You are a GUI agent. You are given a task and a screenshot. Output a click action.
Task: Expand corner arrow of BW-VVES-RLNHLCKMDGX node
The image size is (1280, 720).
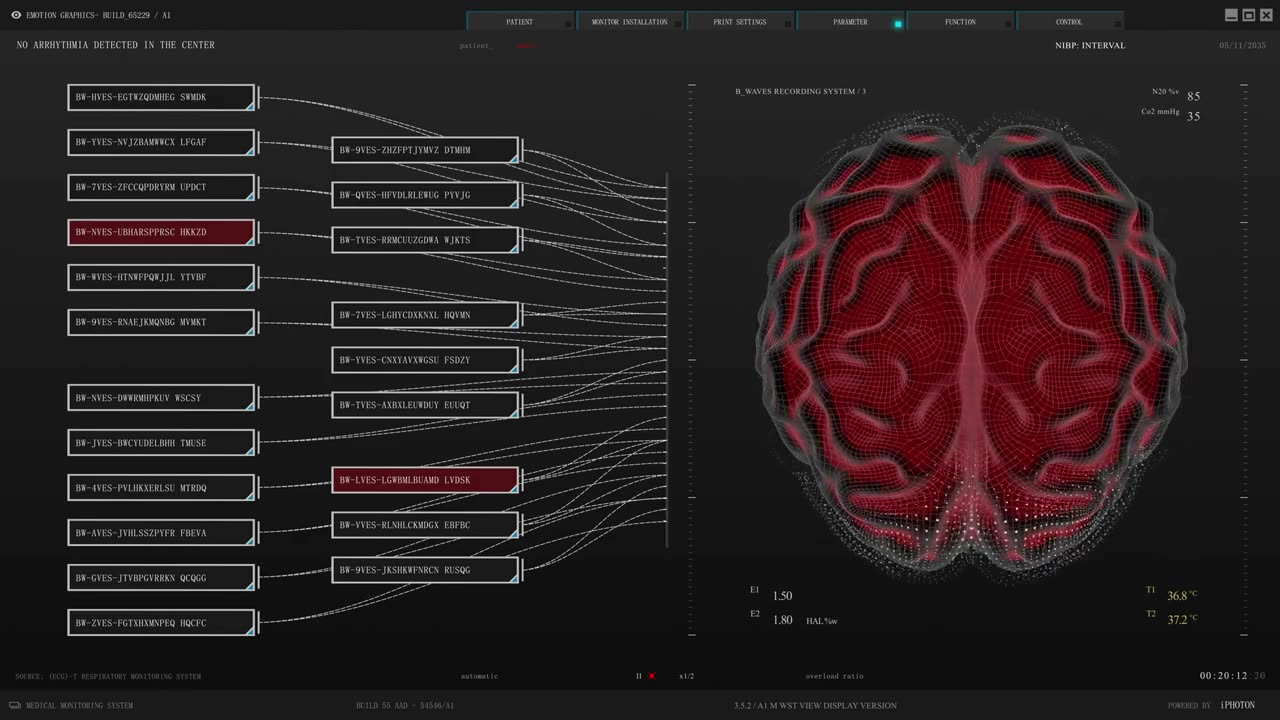(x=514, y=533)
